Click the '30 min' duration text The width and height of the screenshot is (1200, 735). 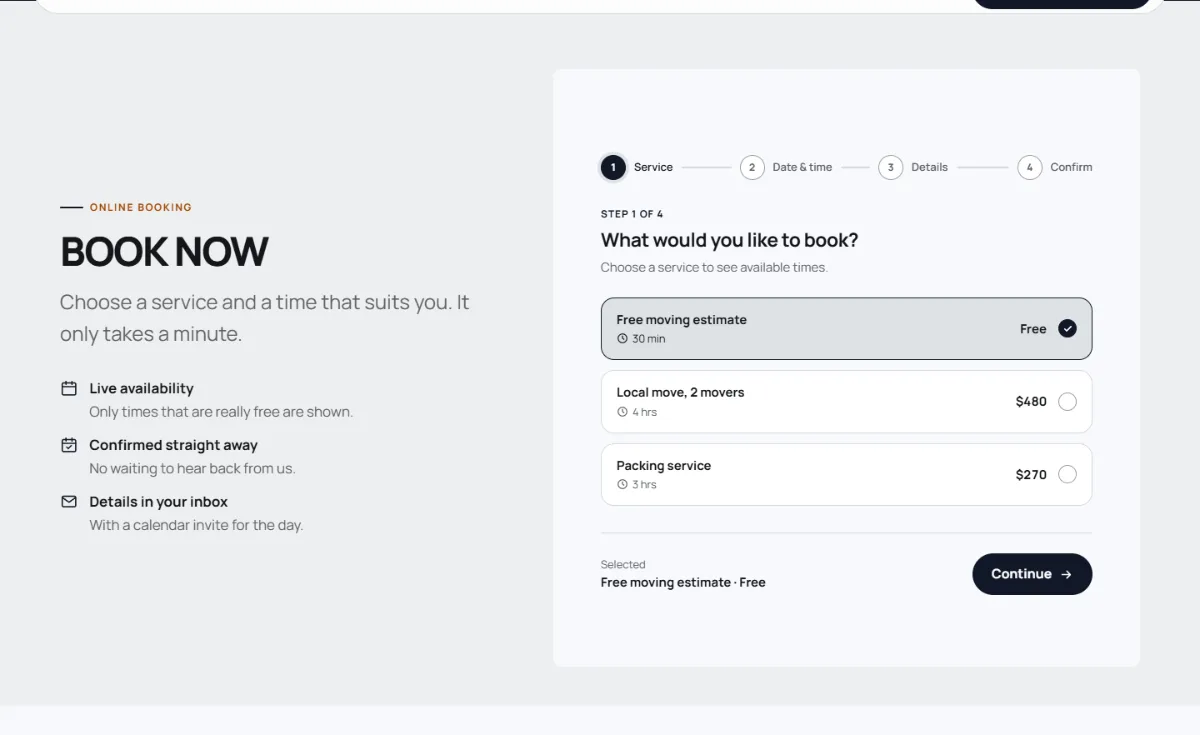coord(648,339)
